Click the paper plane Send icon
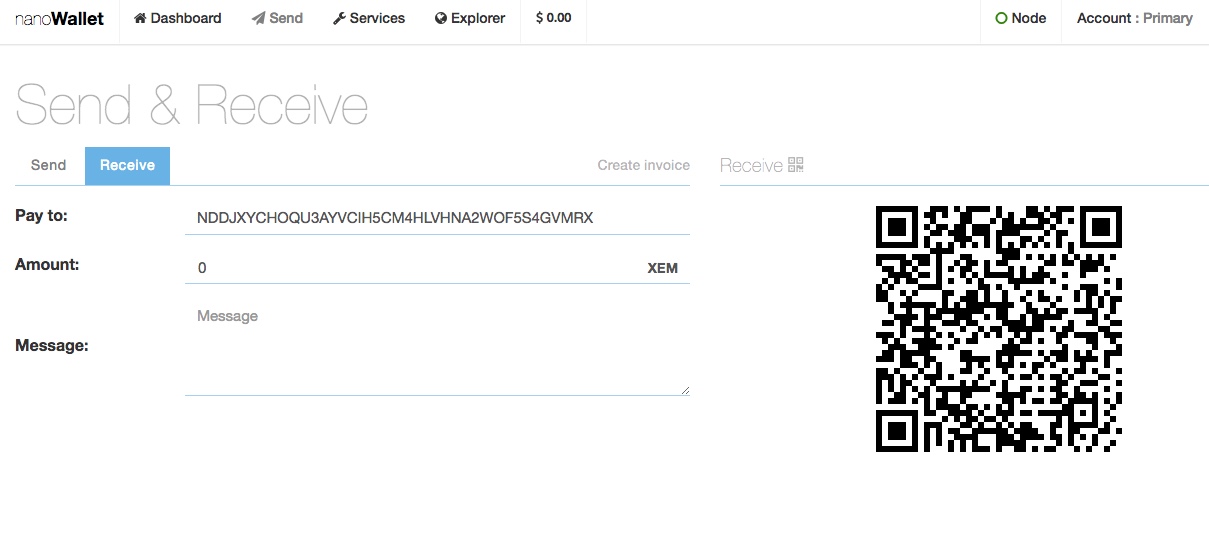The height and width of the screenshot is (545, 1209). 258,18
